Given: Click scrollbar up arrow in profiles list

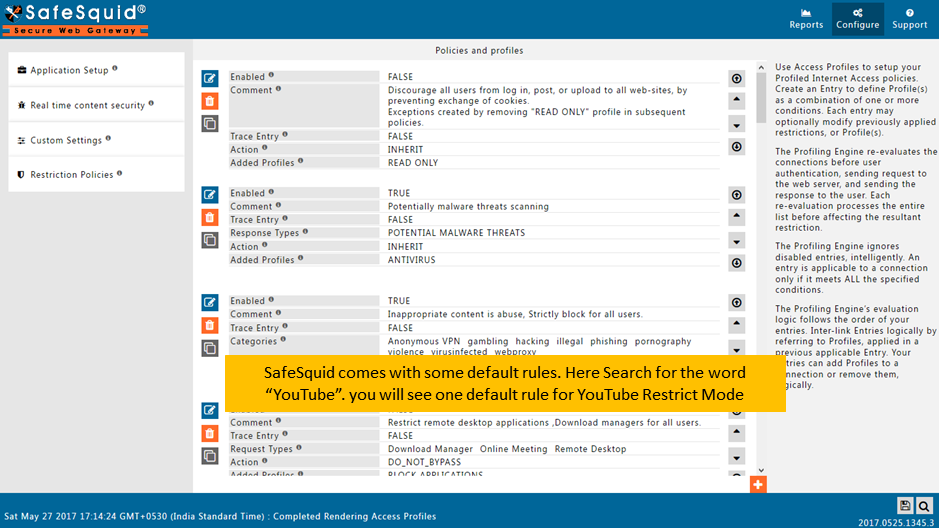Looking at the screenshot, I should coord(761,68).
